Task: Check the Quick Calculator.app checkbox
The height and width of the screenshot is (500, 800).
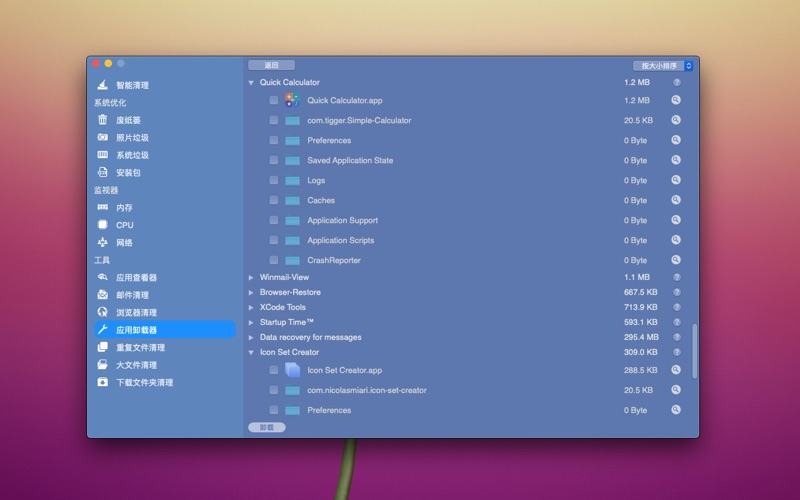Action: tap(273, 100)
